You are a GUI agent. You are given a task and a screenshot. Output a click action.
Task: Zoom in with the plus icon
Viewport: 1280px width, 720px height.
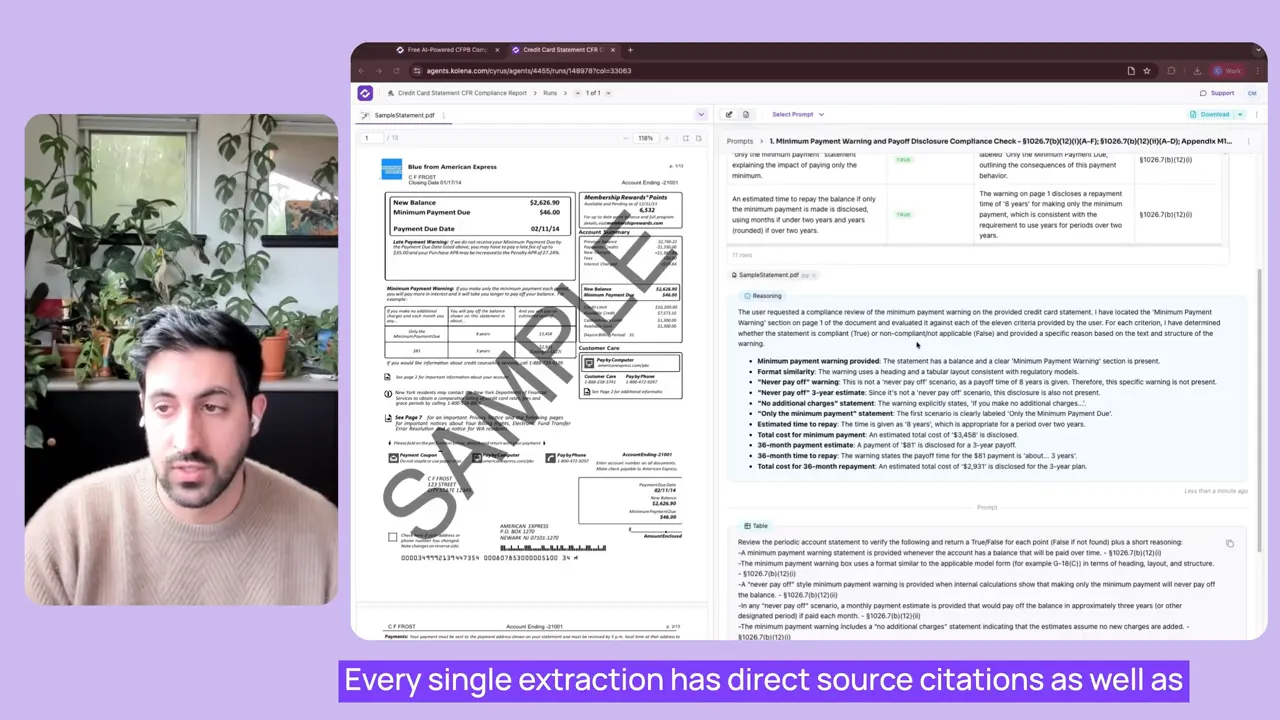click(667, 138)
